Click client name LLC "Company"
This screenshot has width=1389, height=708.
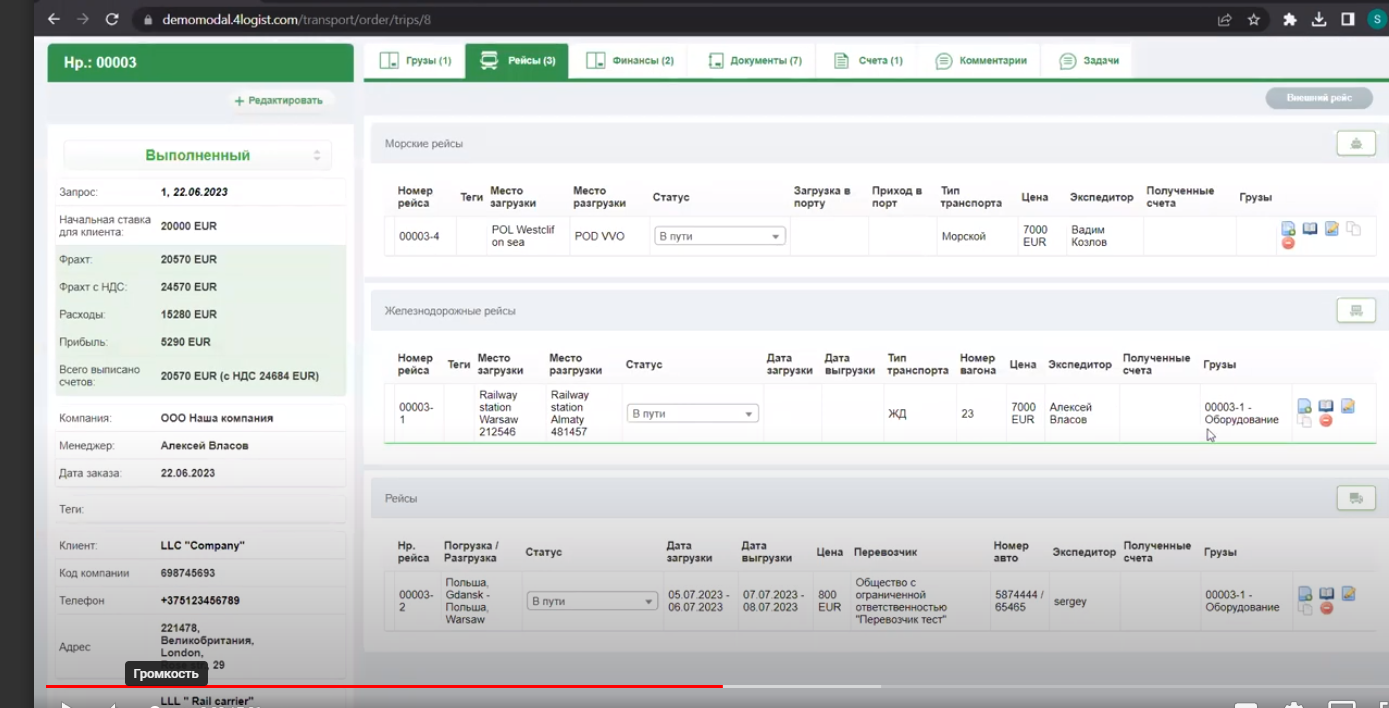coord(203,546)
